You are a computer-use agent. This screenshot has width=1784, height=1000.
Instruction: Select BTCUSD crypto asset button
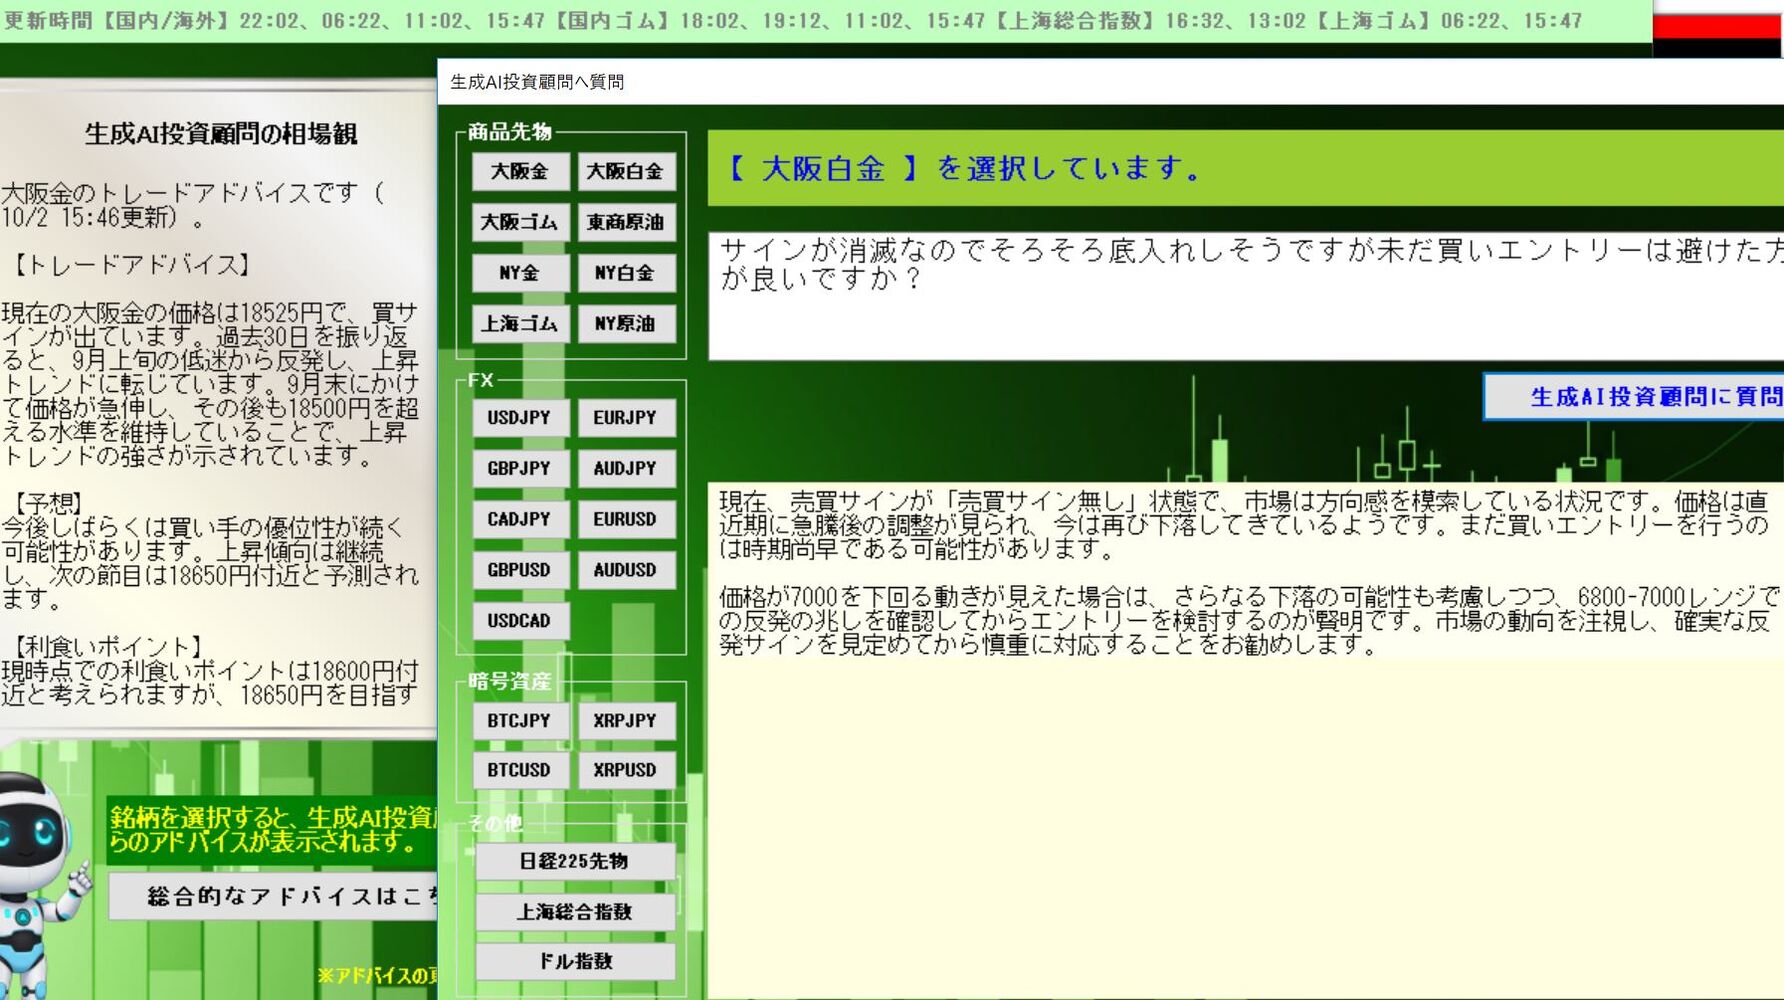coord(520,771)
